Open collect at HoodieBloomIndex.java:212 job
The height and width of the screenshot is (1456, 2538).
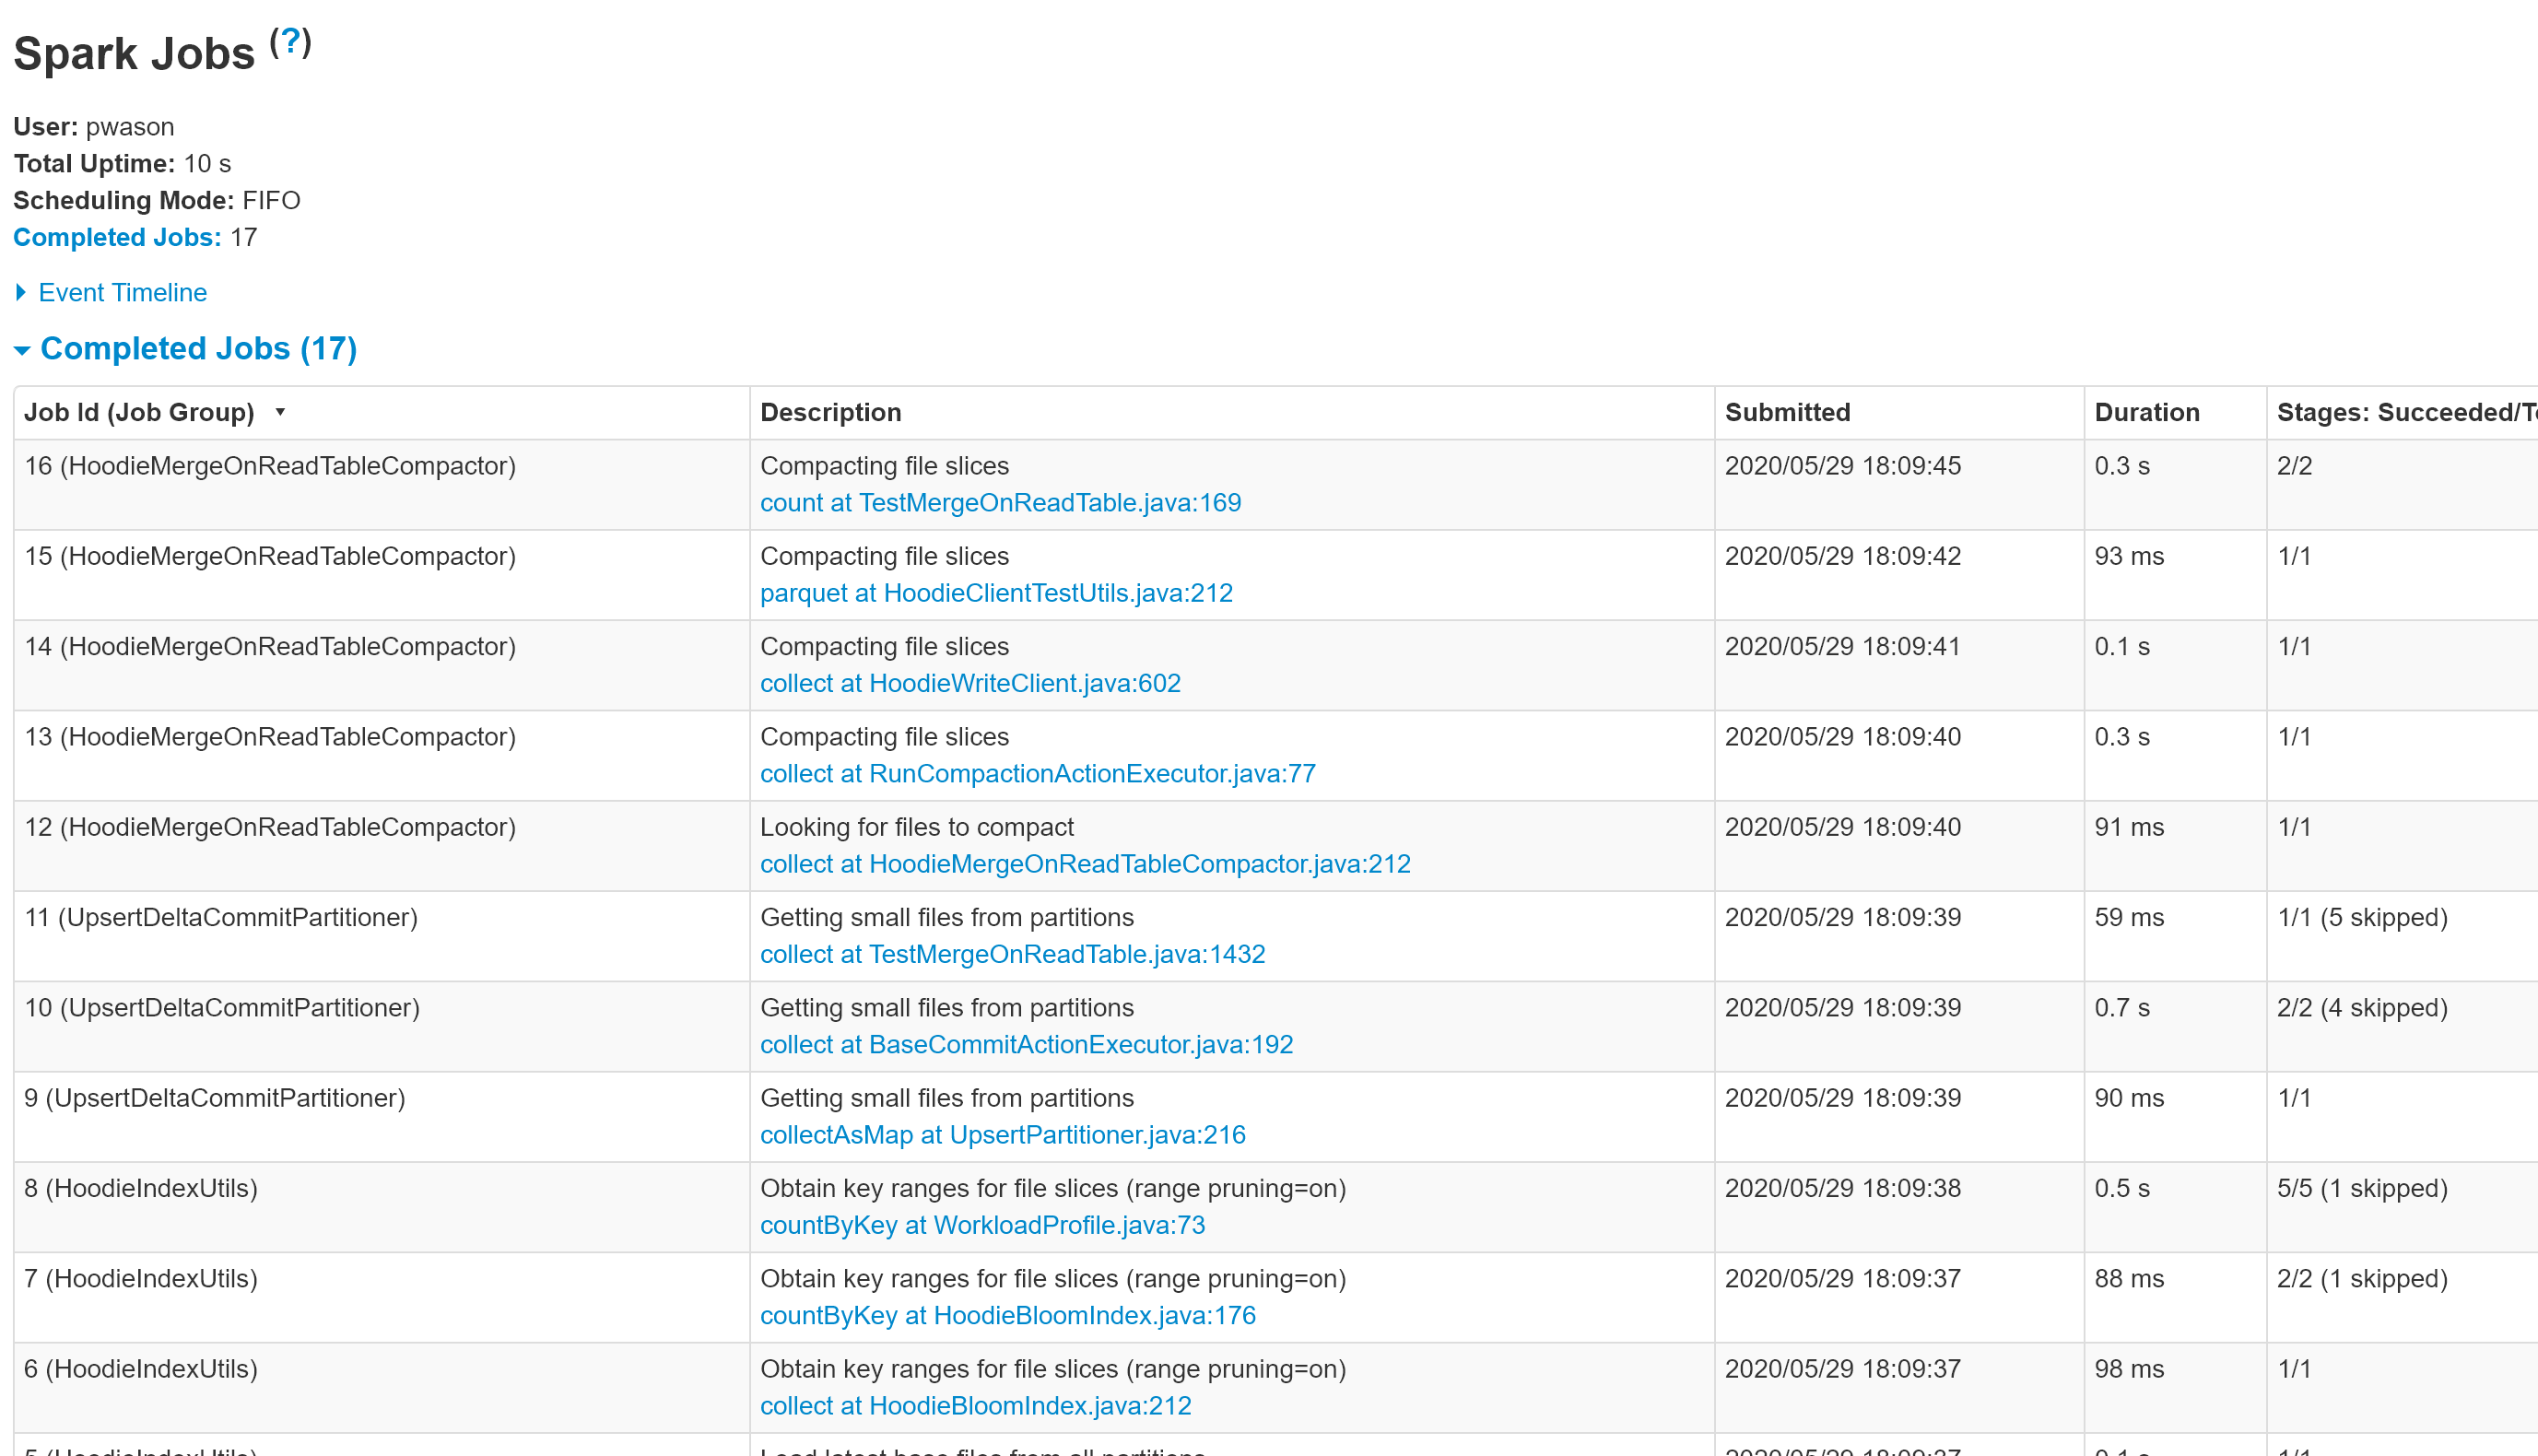(x=975, y=1406)
